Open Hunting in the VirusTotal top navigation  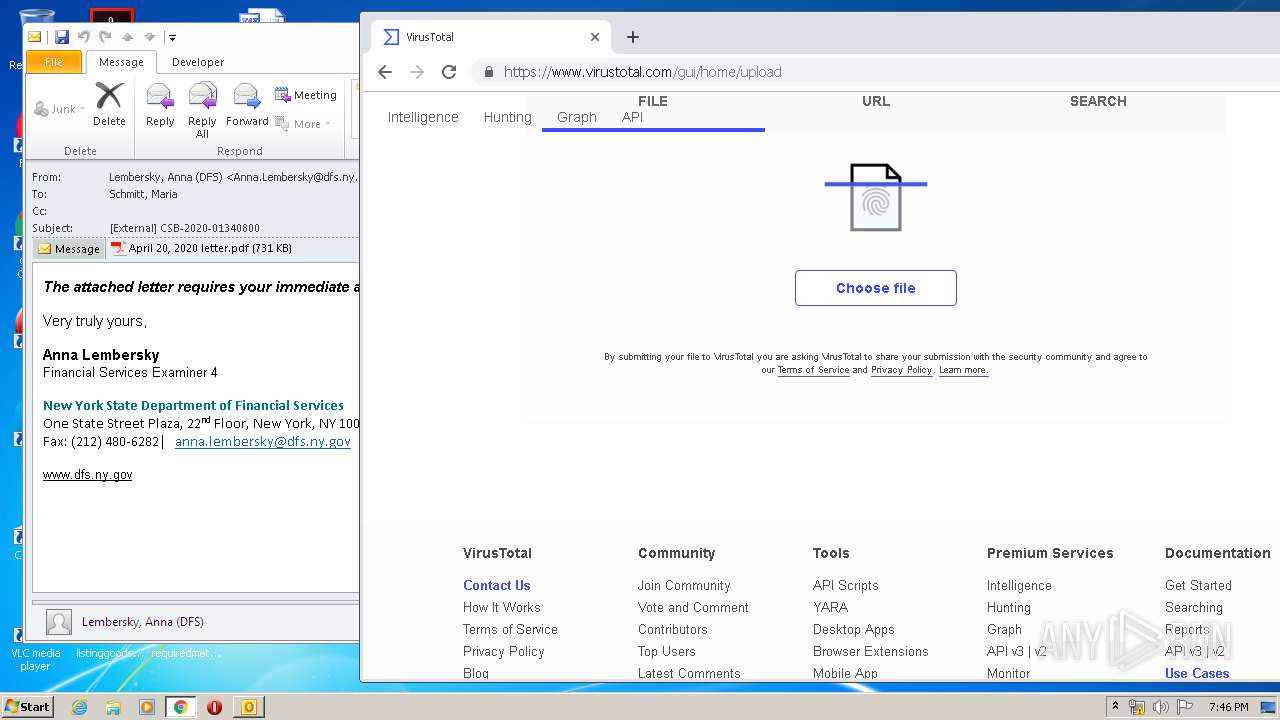click(508, 117)
